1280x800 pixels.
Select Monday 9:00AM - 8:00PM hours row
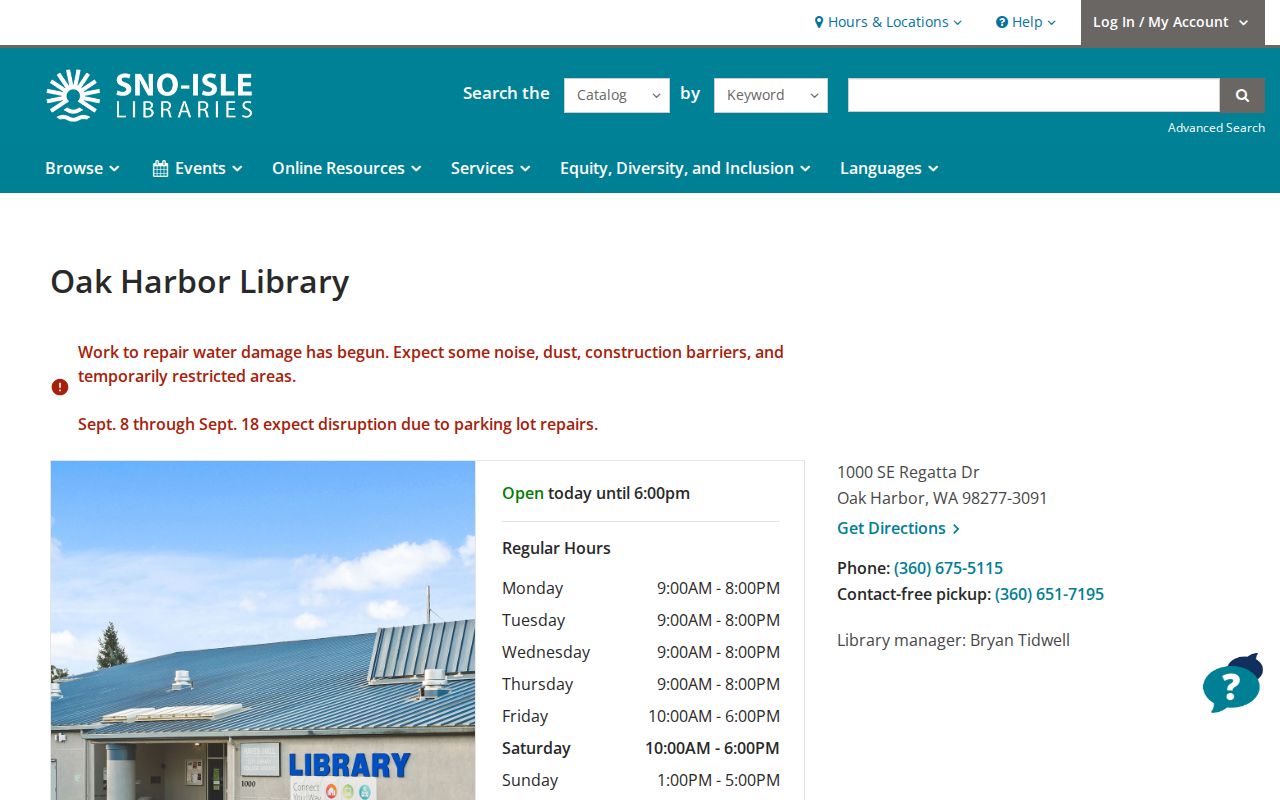click(x=641, y=588)
